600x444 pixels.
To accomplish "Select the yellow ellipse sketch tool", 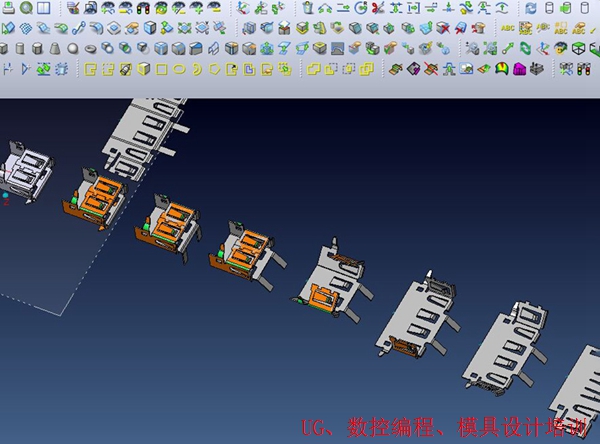I will tap(178, 69).
